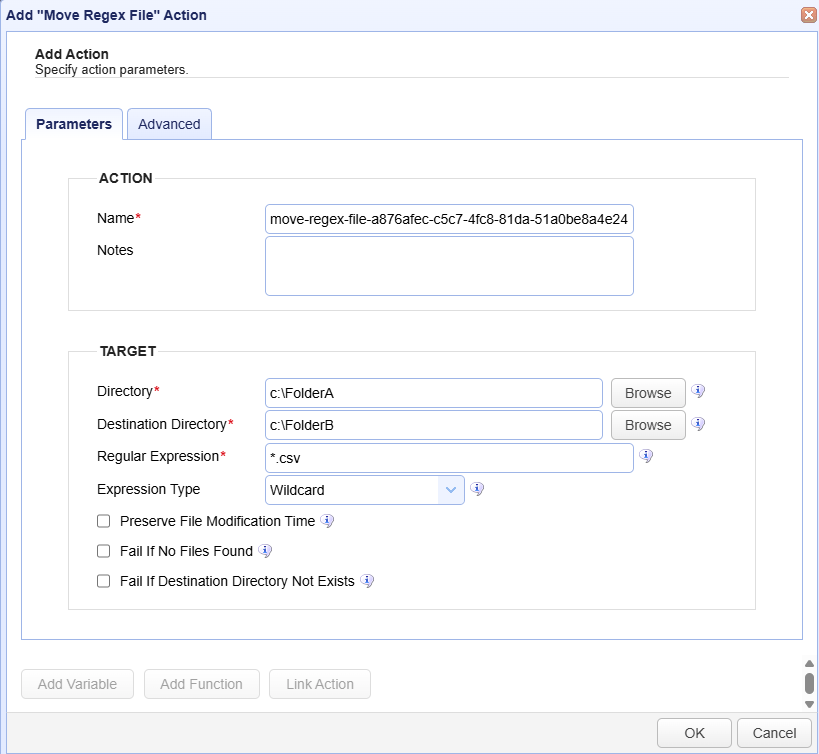Viewport: 819px width, 754px height.
Task: Click info icon beside Expression Type dropdown
Action: (477, 489)
